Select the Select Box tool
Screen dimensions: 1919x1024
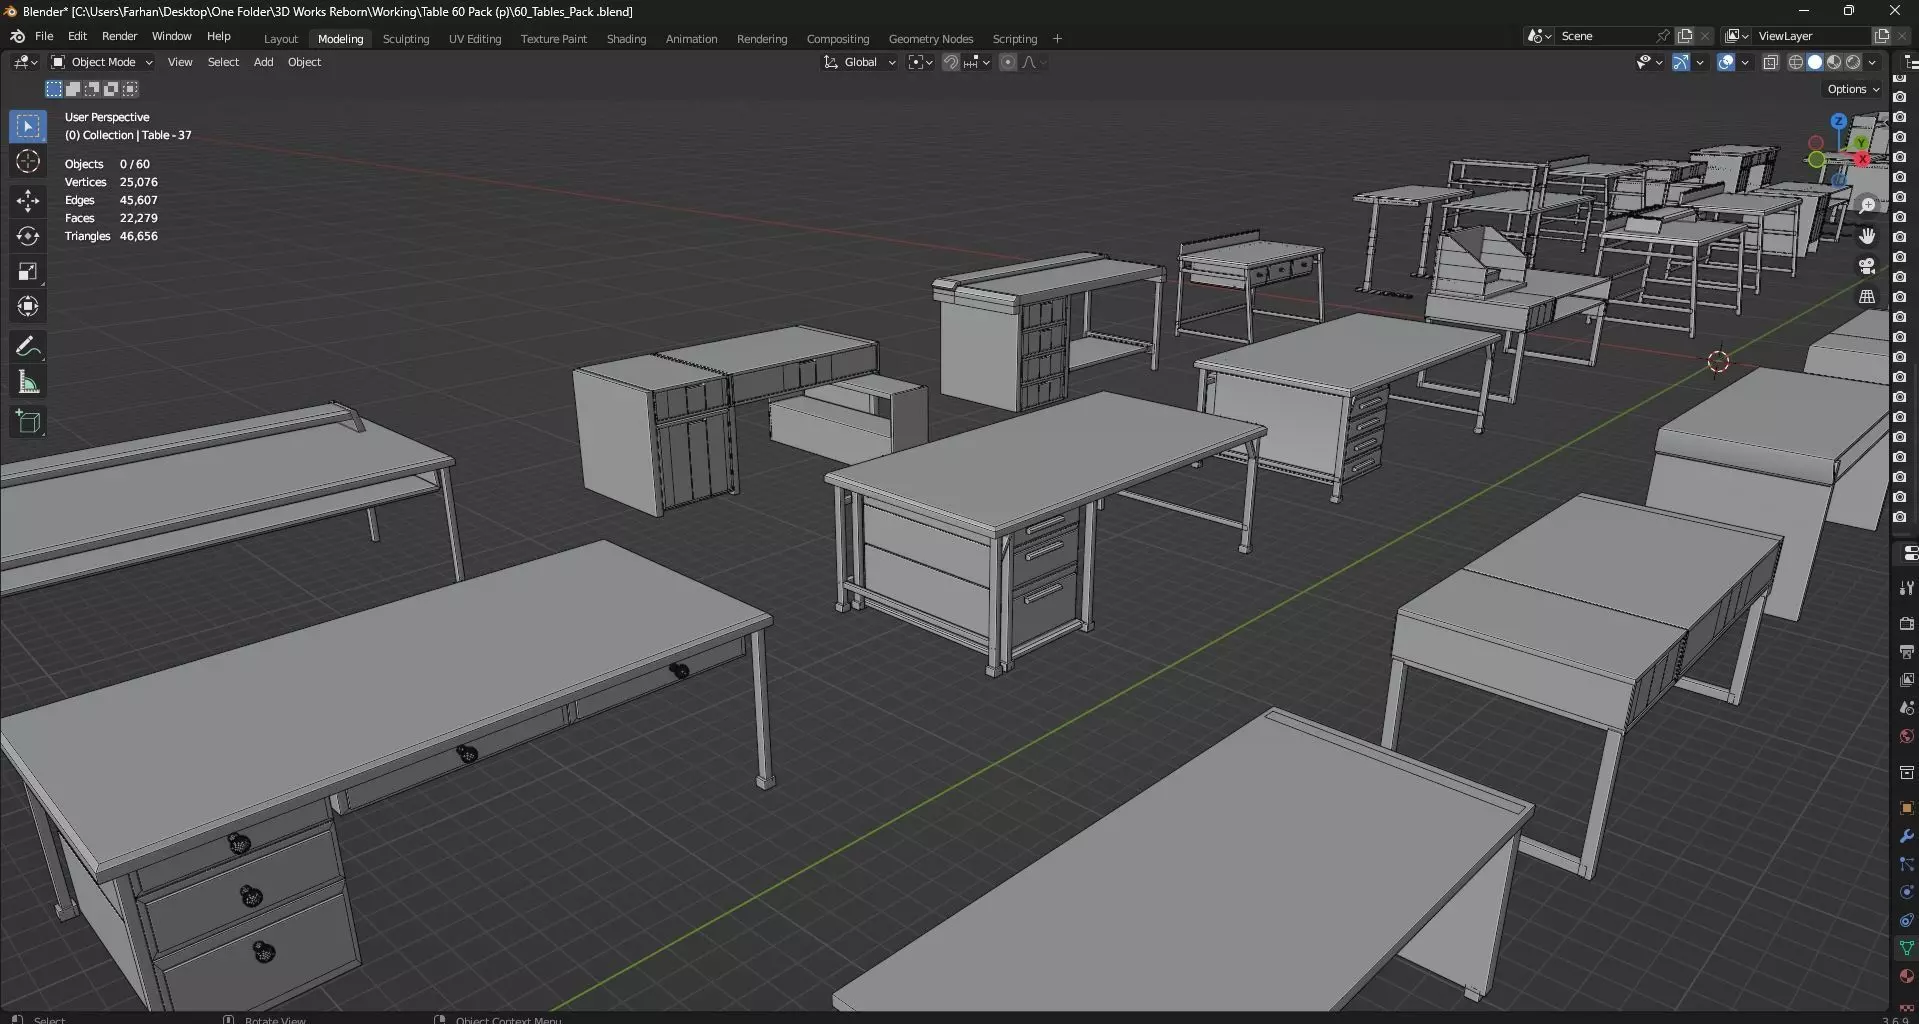pos(28,126)
